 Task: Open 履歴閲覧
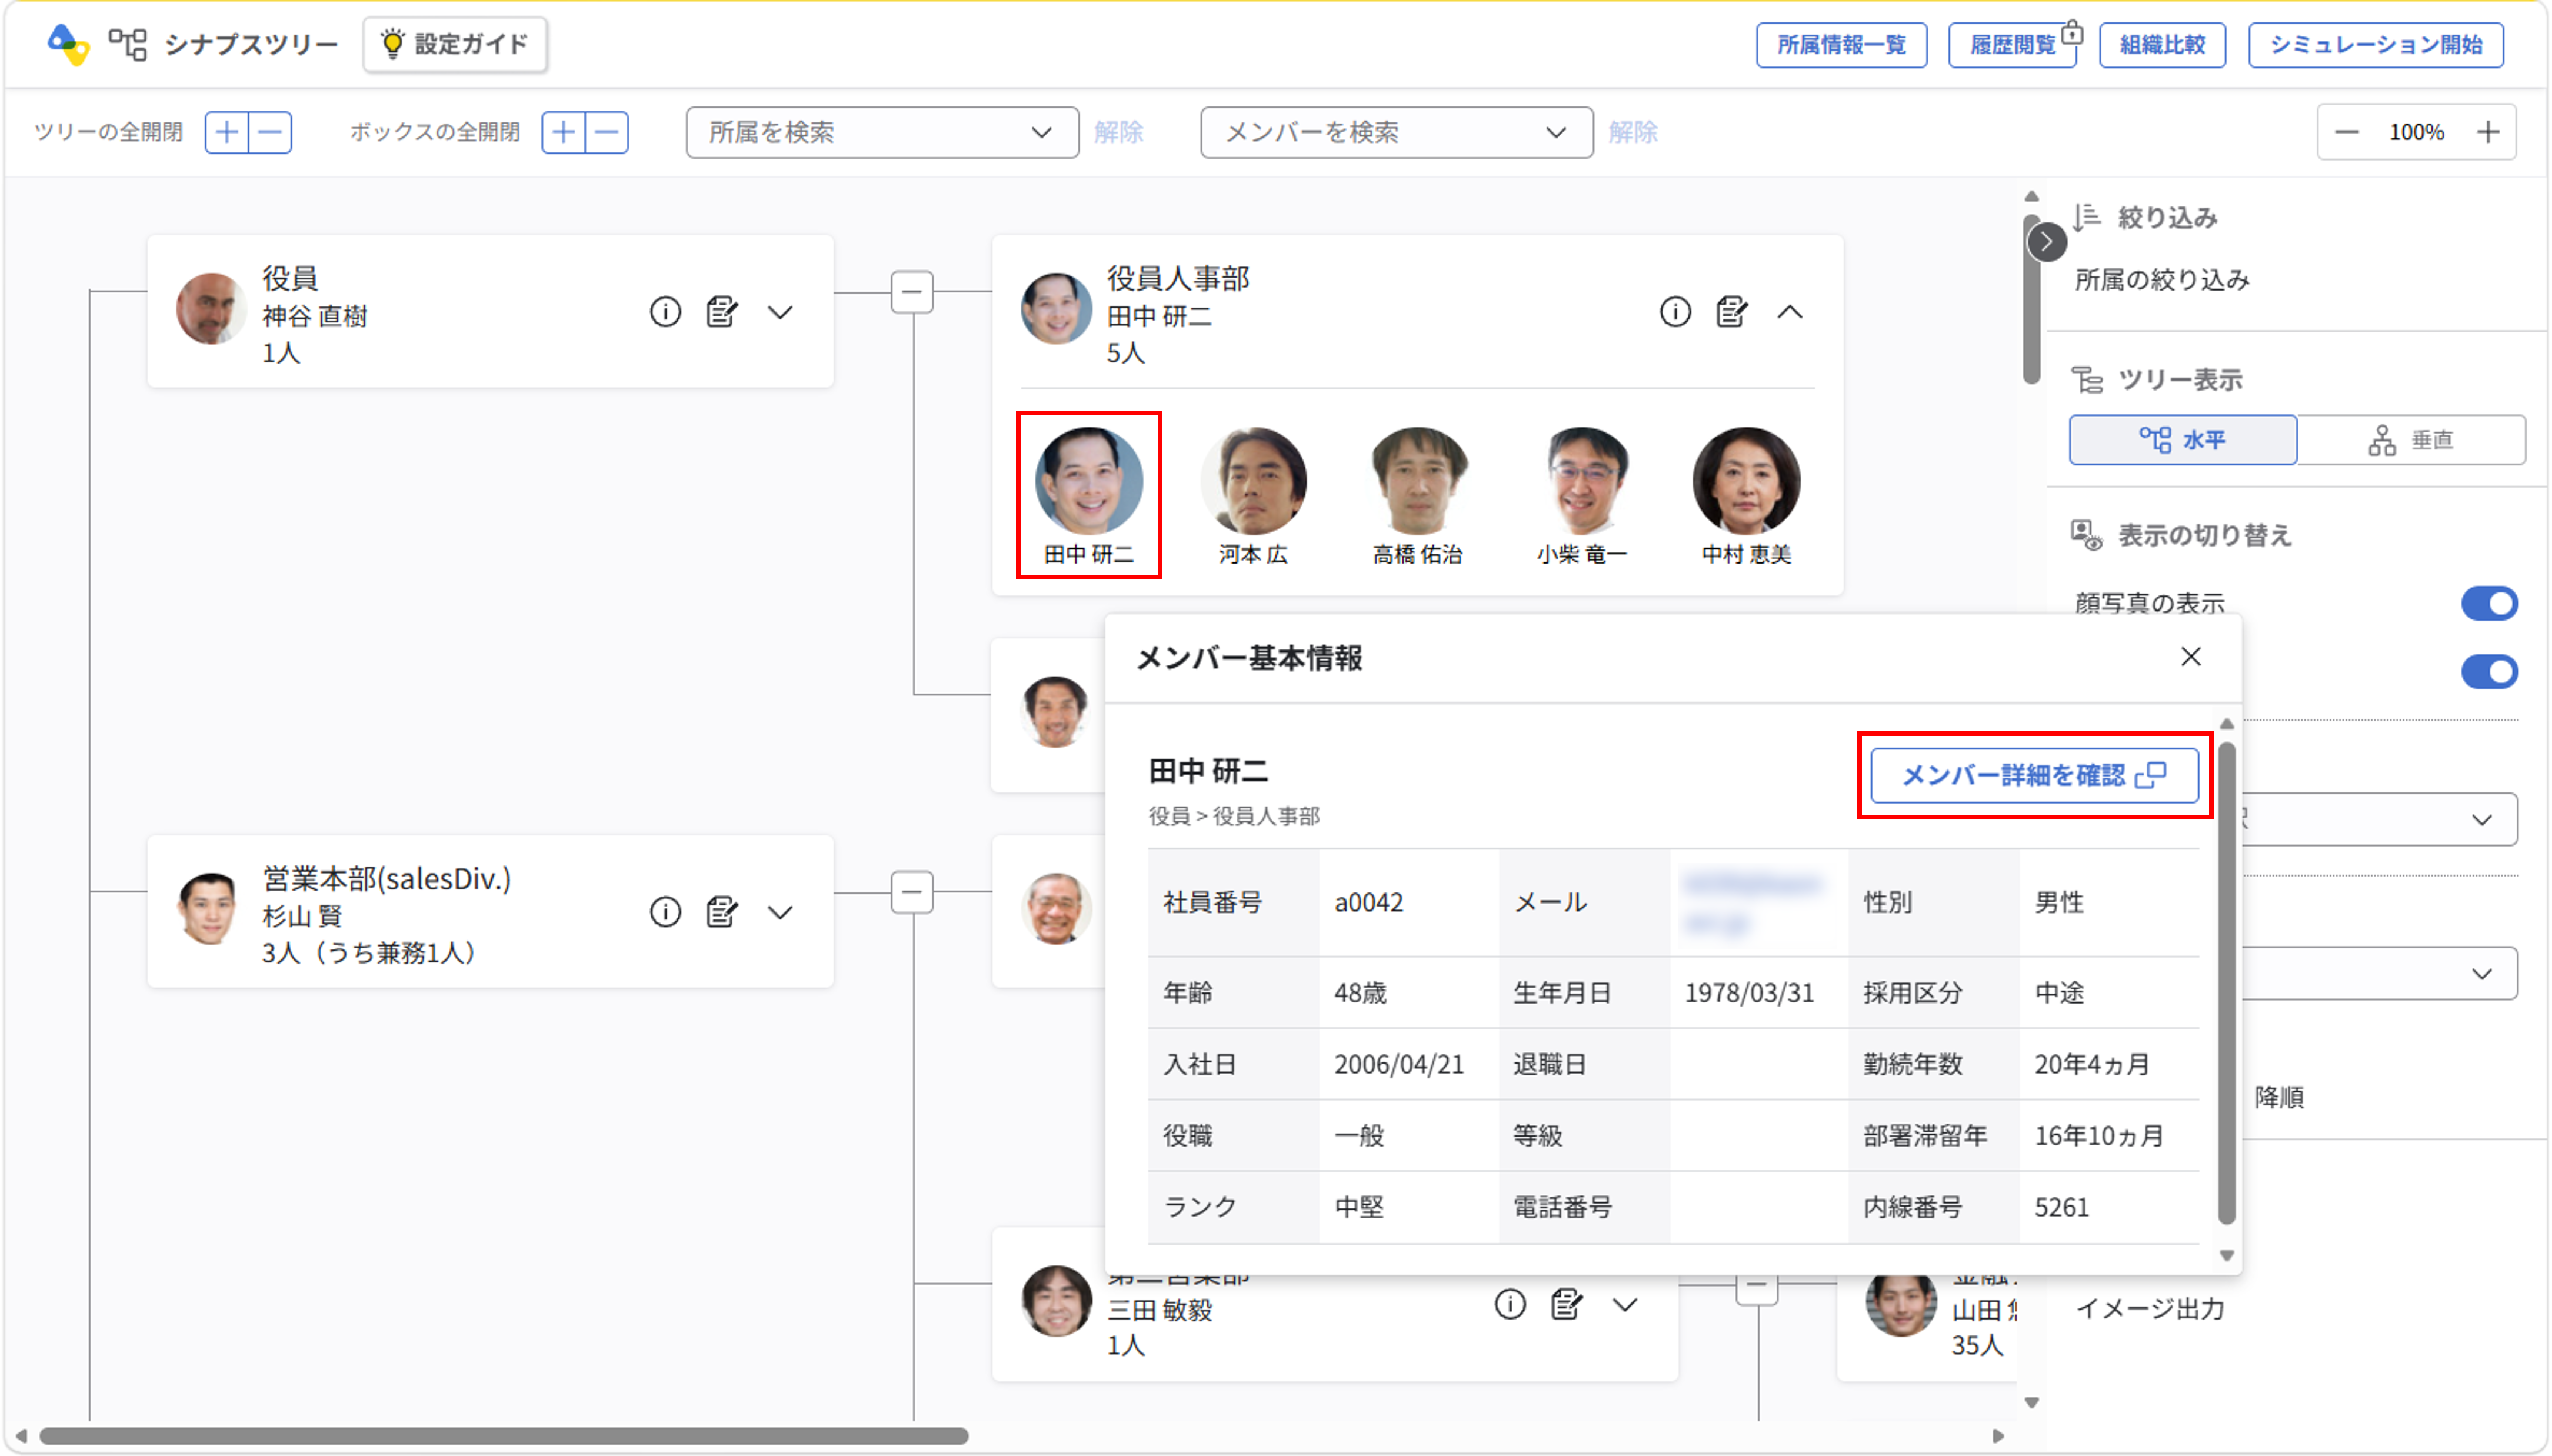(x=2012, y=45)
